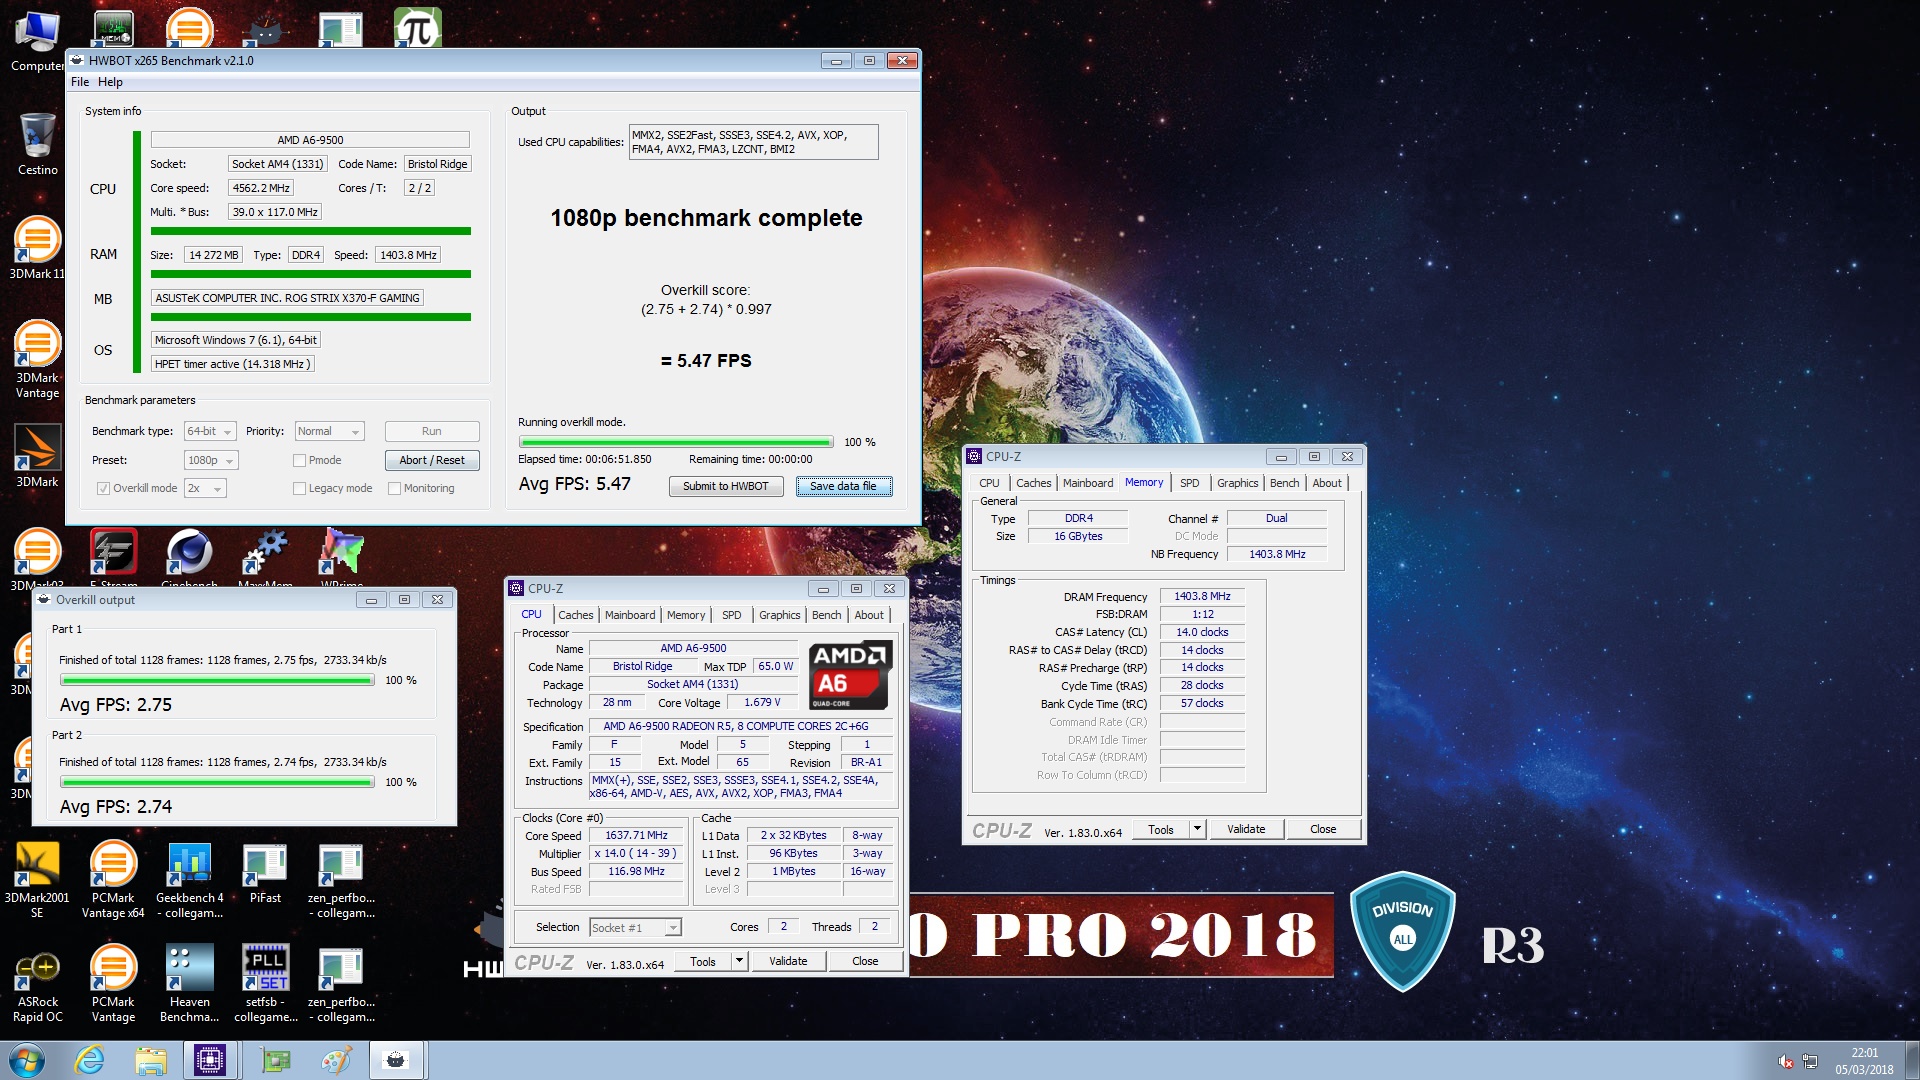Image resolution: width=1920 pixels, height=1080 pixels.
Task: Open Internet Explorer from taskbar
Action: click(89, 1060)
